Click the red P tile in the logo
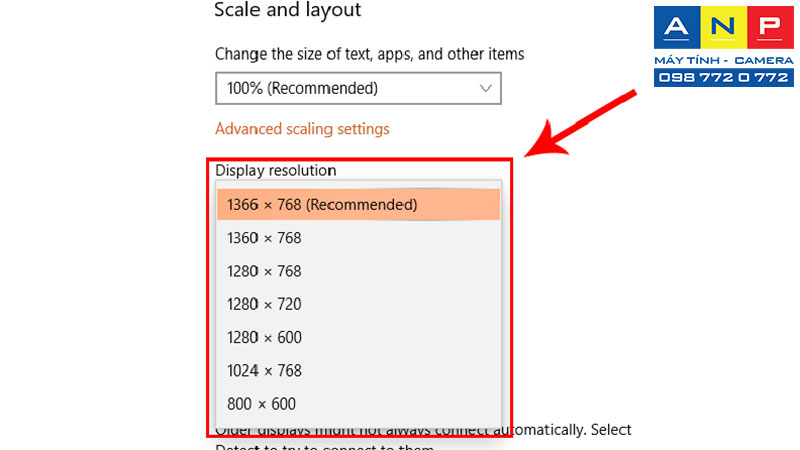800x450 pixels. pyautogui.click(x=770, y=27)
